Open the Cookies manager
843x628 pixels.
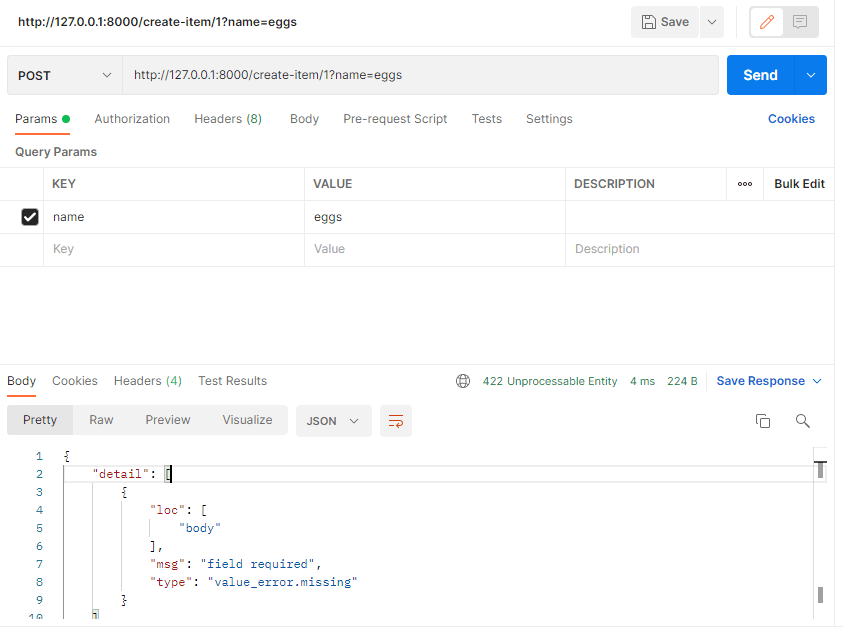[x=791, y=118]
